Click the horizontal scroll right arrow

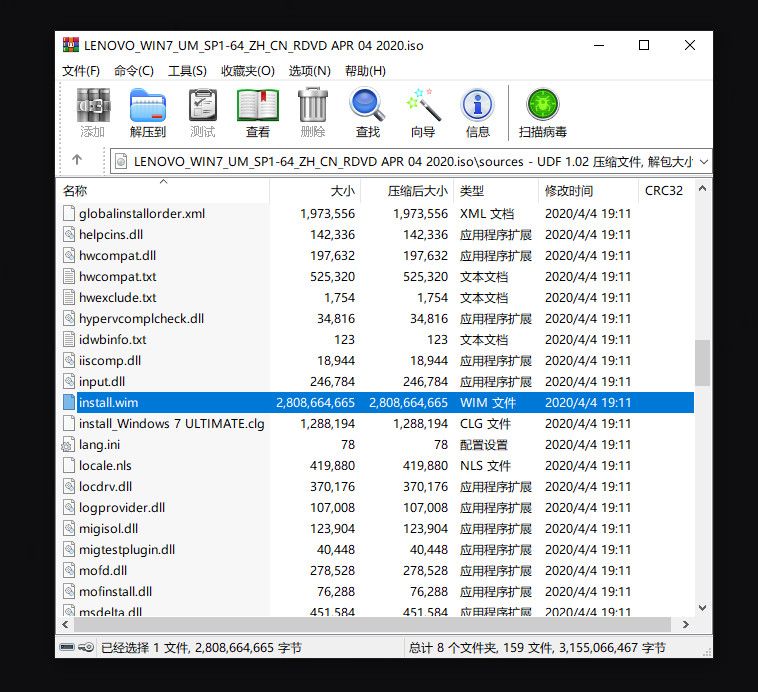pos(685,624)
